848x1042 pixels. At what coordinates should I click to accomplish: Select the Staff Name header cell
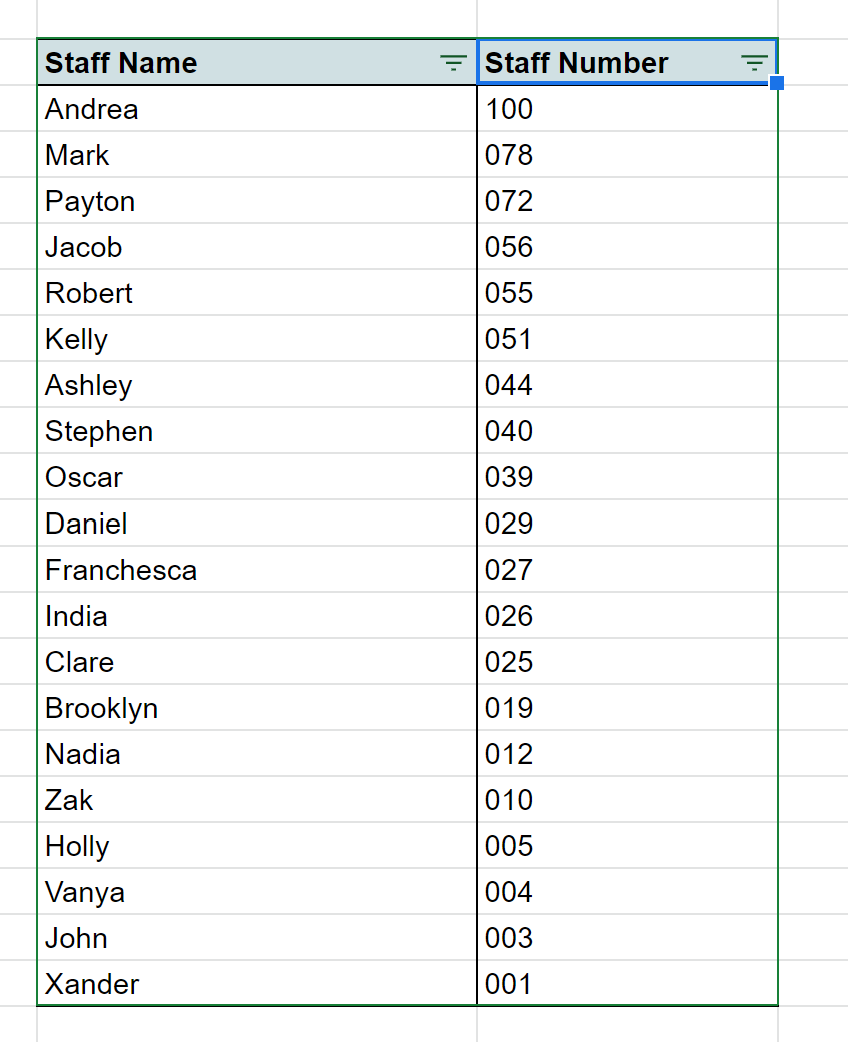click(257, 62)
